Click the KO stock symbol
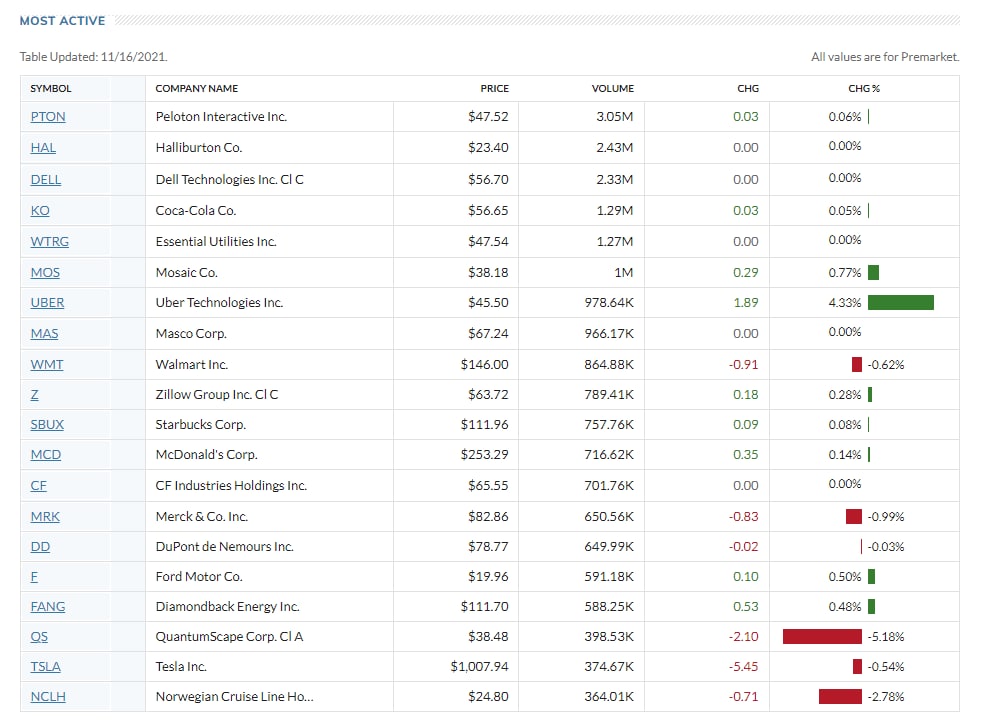Screen dimensions: 981x727 (x=40, y=211)
